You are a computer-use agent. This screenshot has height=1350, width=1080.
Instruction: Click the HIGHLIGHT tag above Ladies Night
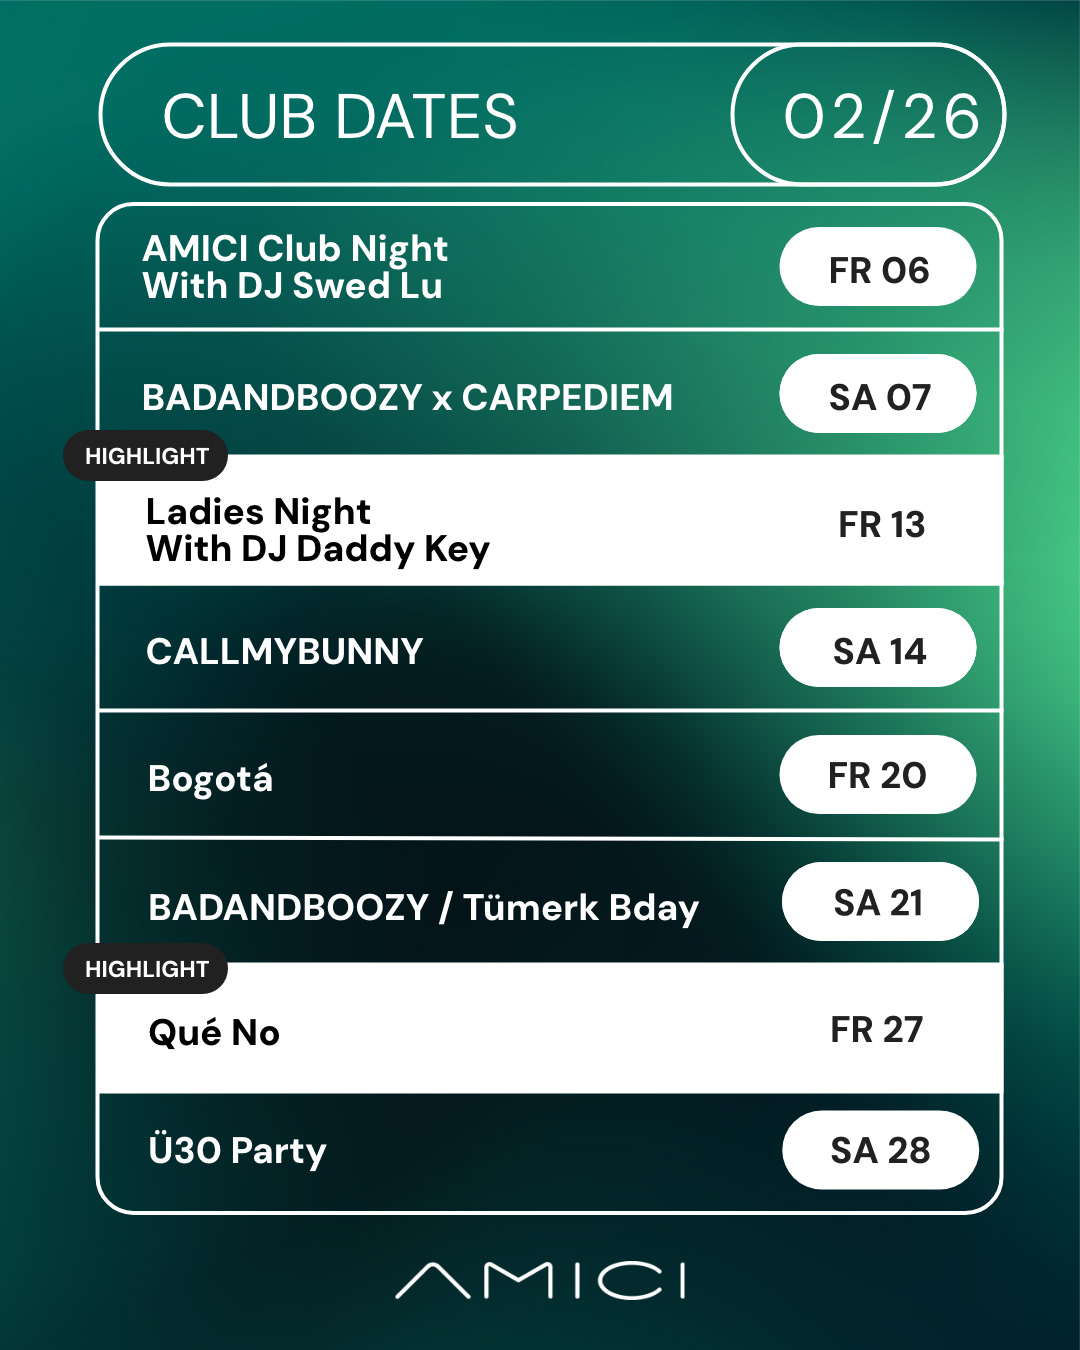tap(146, 456)
